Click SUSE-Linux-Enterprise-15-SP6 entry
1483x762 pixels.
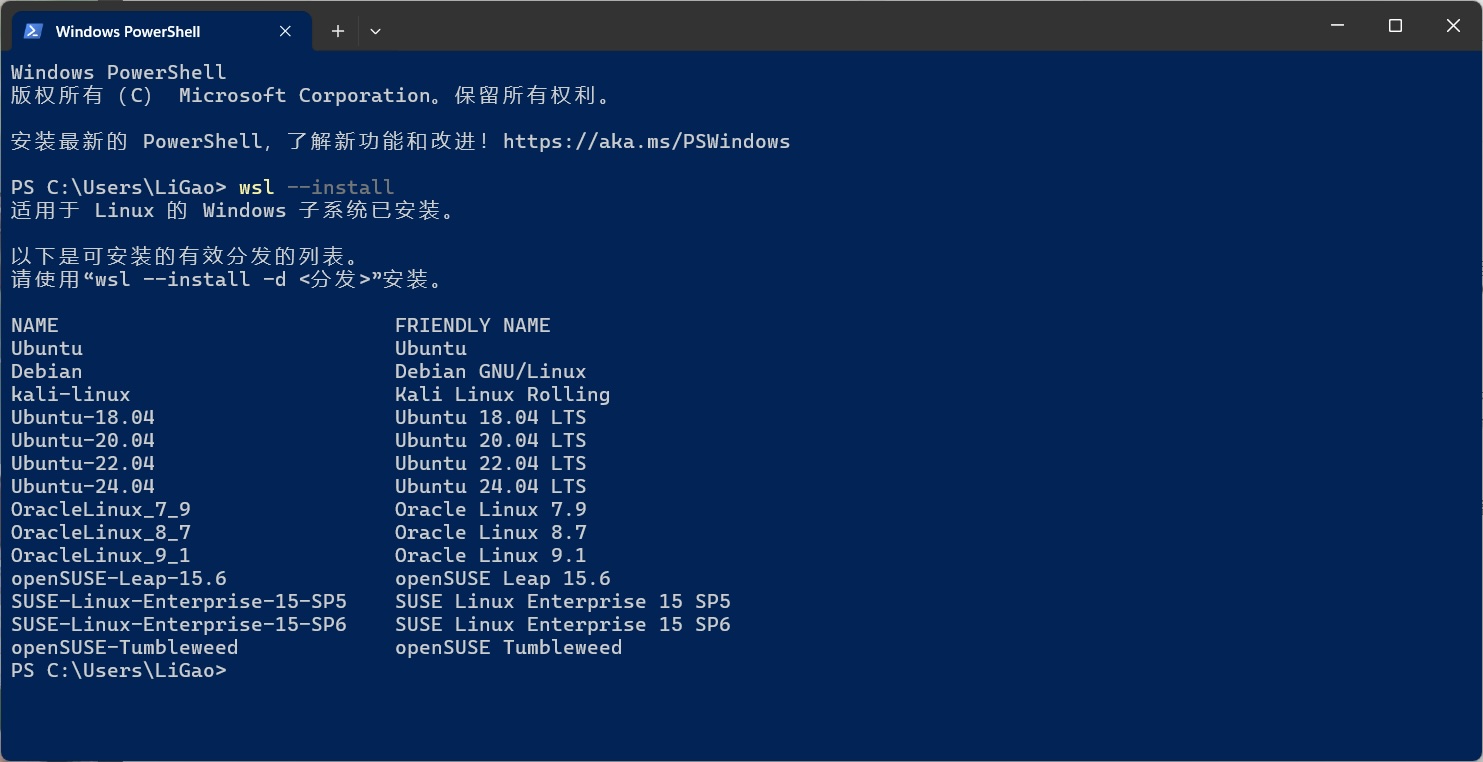coord(179,625)
